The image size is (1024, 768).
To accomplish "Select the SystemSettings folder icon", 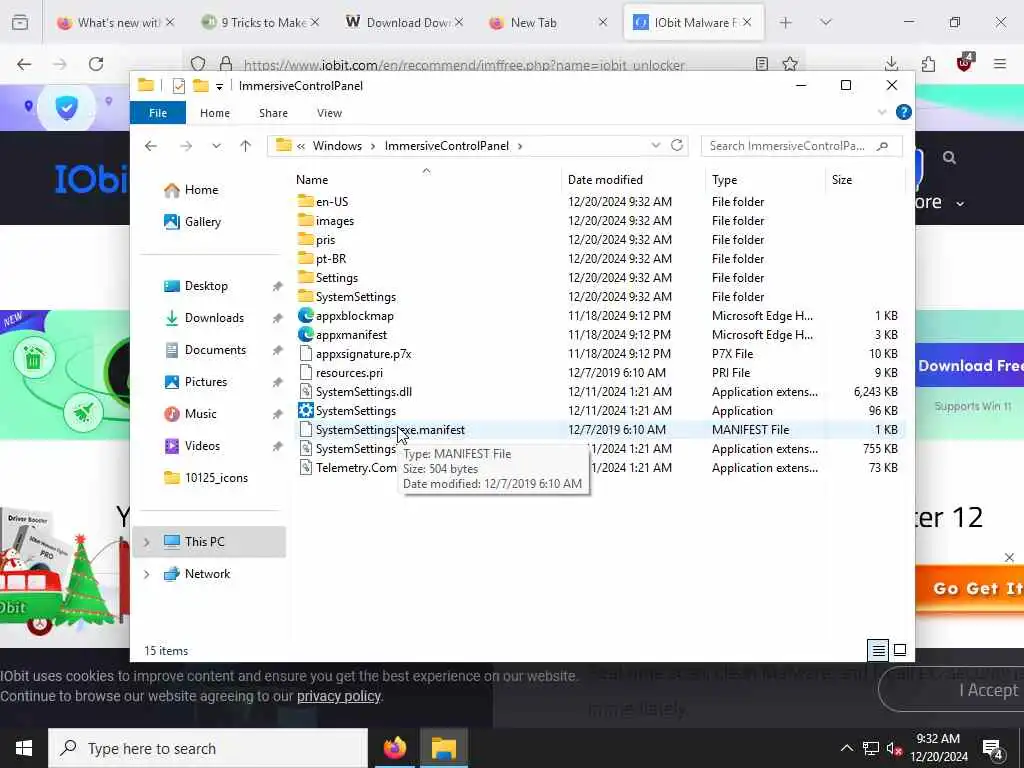I will (306, 296).
